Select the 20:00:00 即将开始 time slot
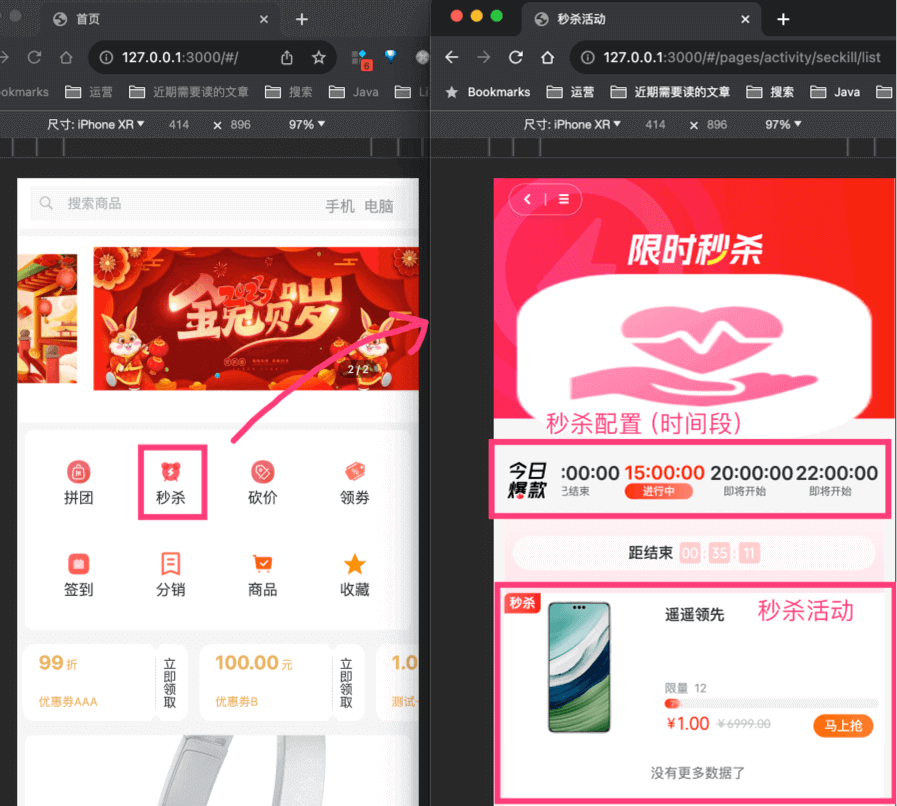Viewport: 897px width, 806px height. point(752,480)
